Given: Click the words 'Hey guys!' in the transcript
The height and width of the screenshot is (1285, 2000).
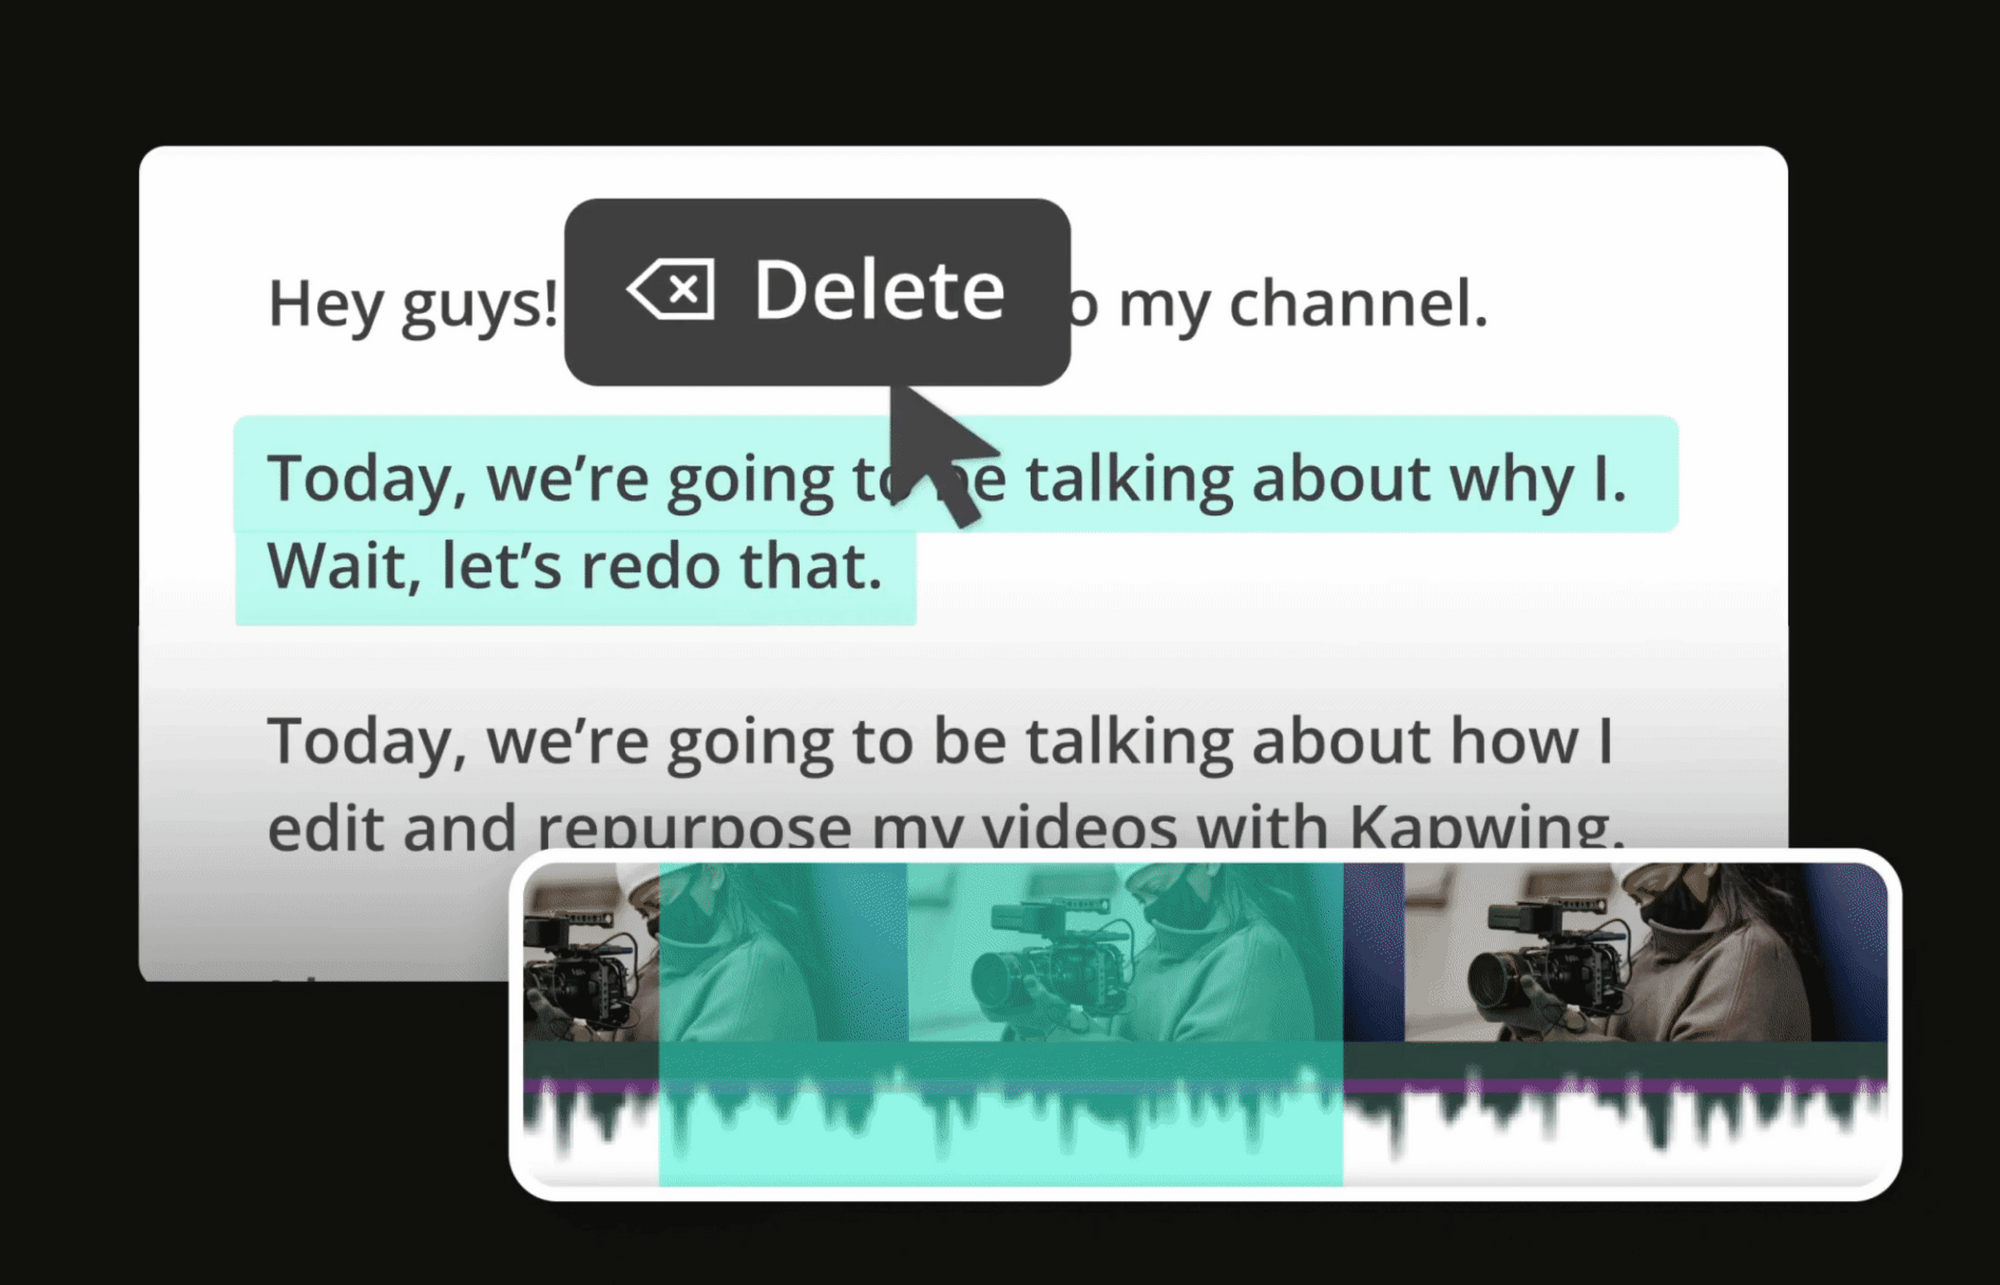Looking at the screenshot, I should [412, 304].
